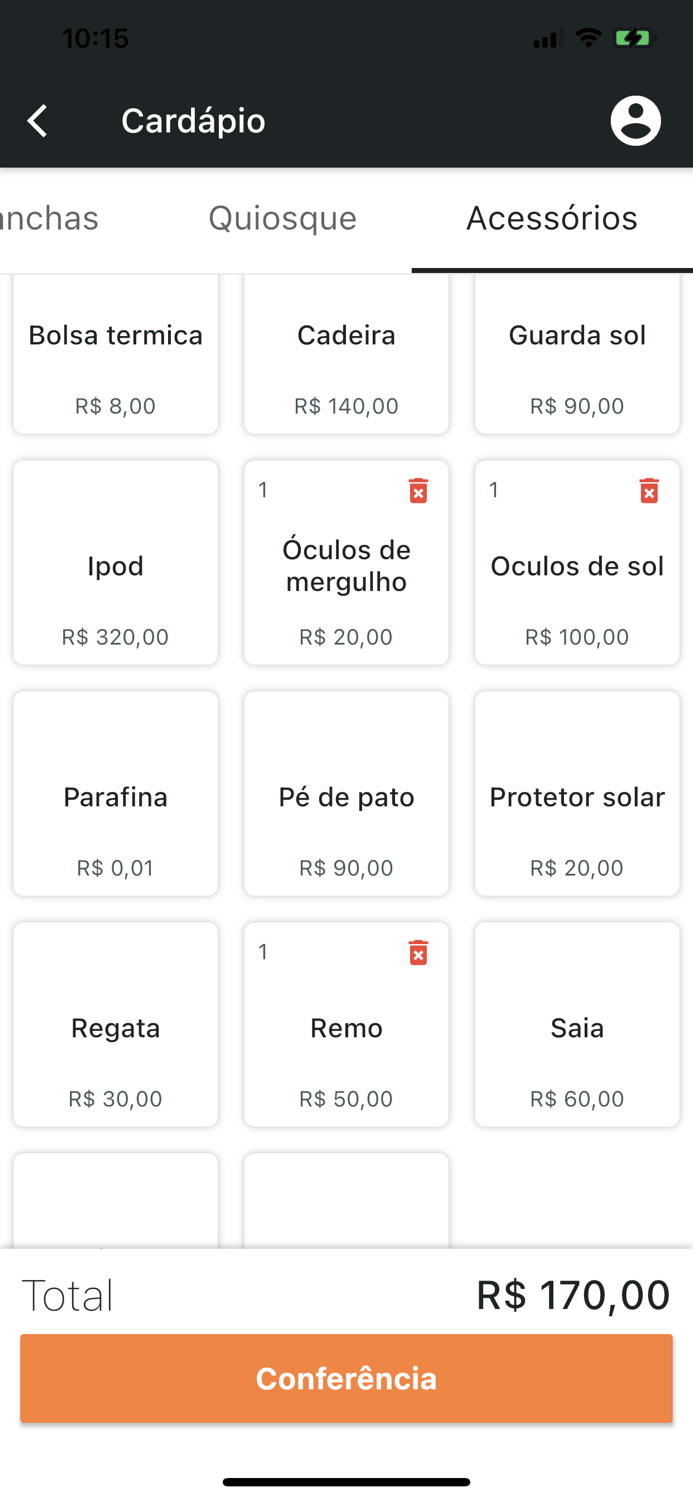The width and height of the screenshot is (693, 1500).
Task: Select the Parafina product
Action: click(115, 793)
